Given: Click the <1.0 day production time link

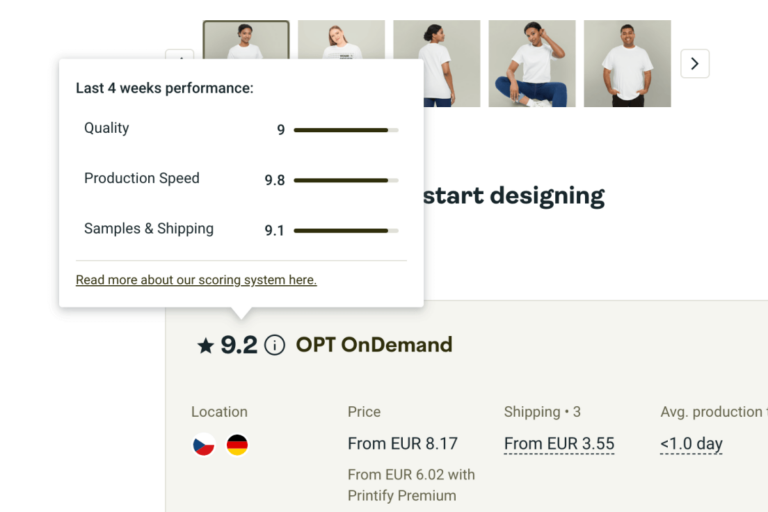Looking at the screenshot, I should [691, 444].
